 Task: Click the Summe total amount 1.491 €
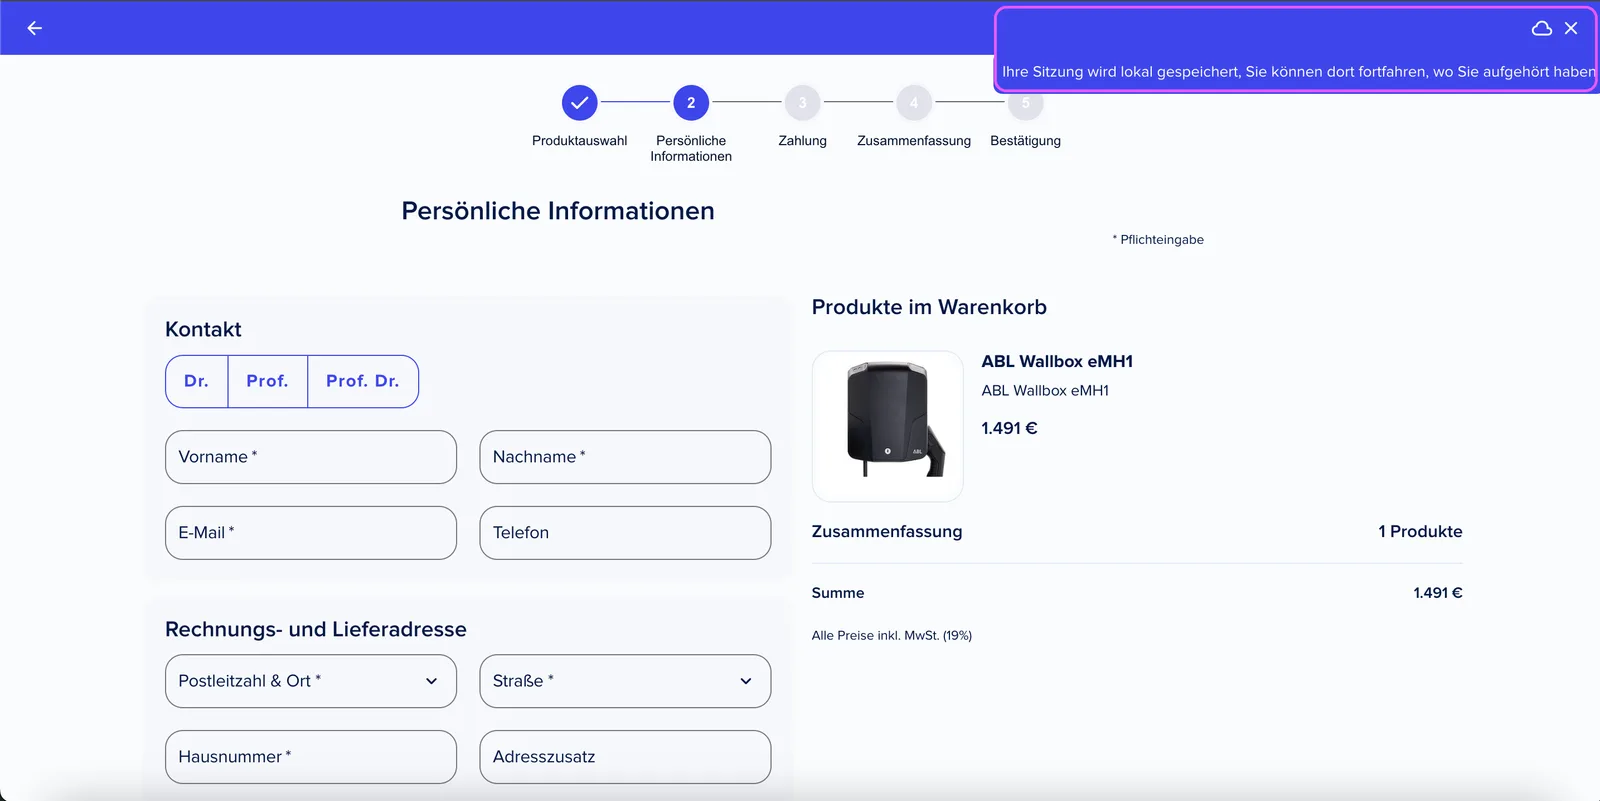pyautogui.click(x=1438, y=593)
